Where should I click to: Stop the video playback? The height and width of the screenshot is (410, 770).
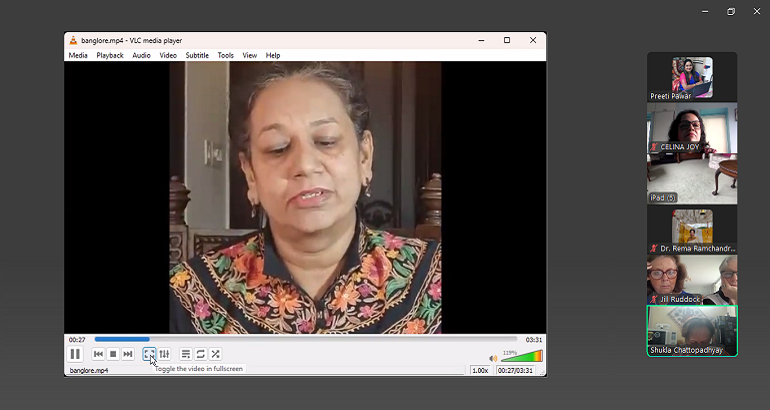[x=113, y=354]
